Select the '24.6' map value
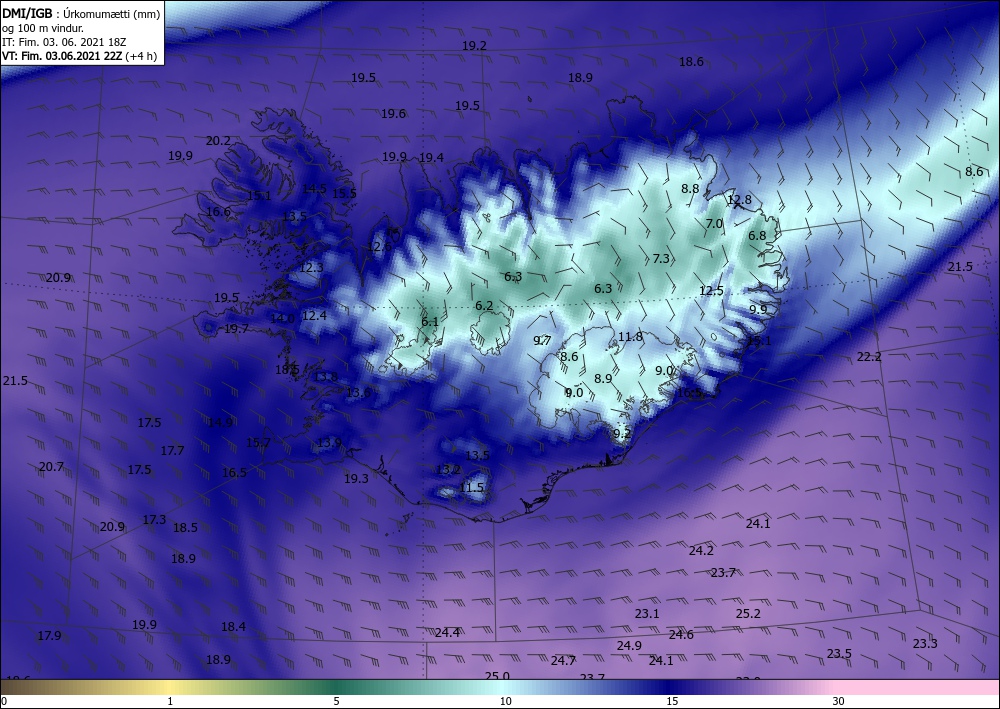This screenshot has height=709, width=1000. tap(681, 635)
